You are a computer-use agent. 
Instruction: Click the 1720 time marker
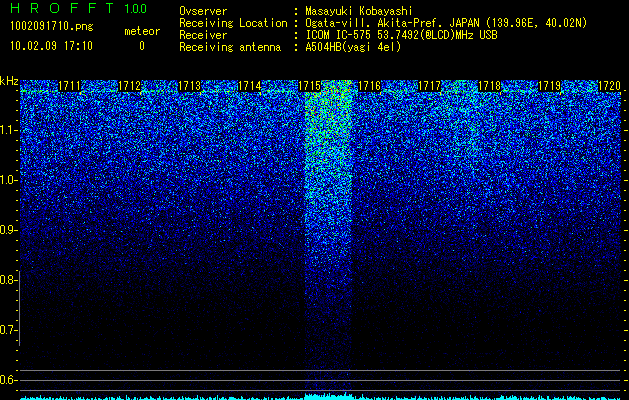(x=609, y=86)
